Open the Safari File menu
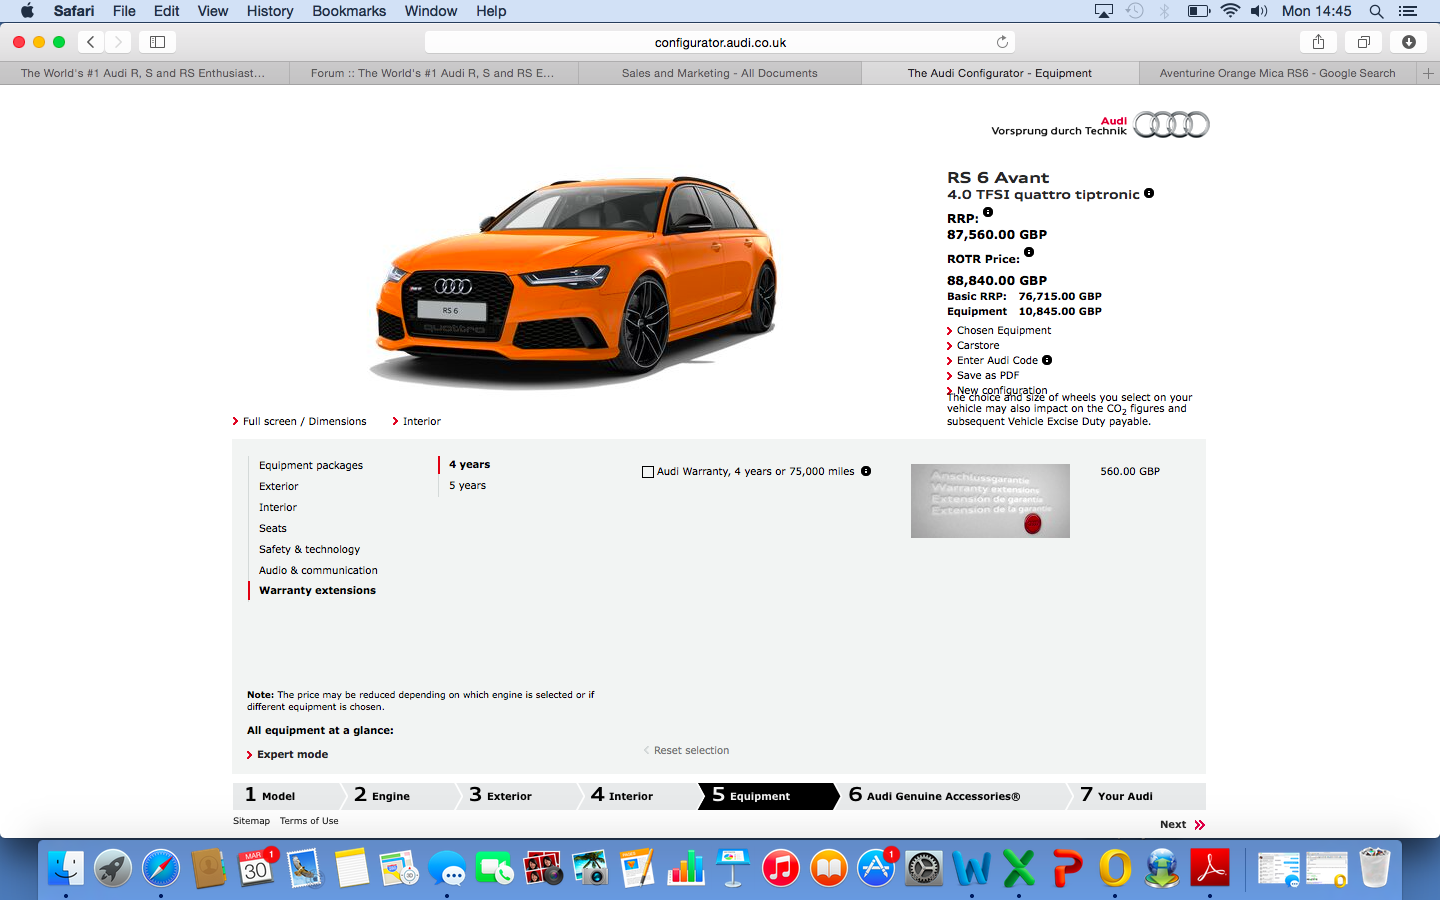This screenshot has width=1440, height=900. (x=124, y=11)
